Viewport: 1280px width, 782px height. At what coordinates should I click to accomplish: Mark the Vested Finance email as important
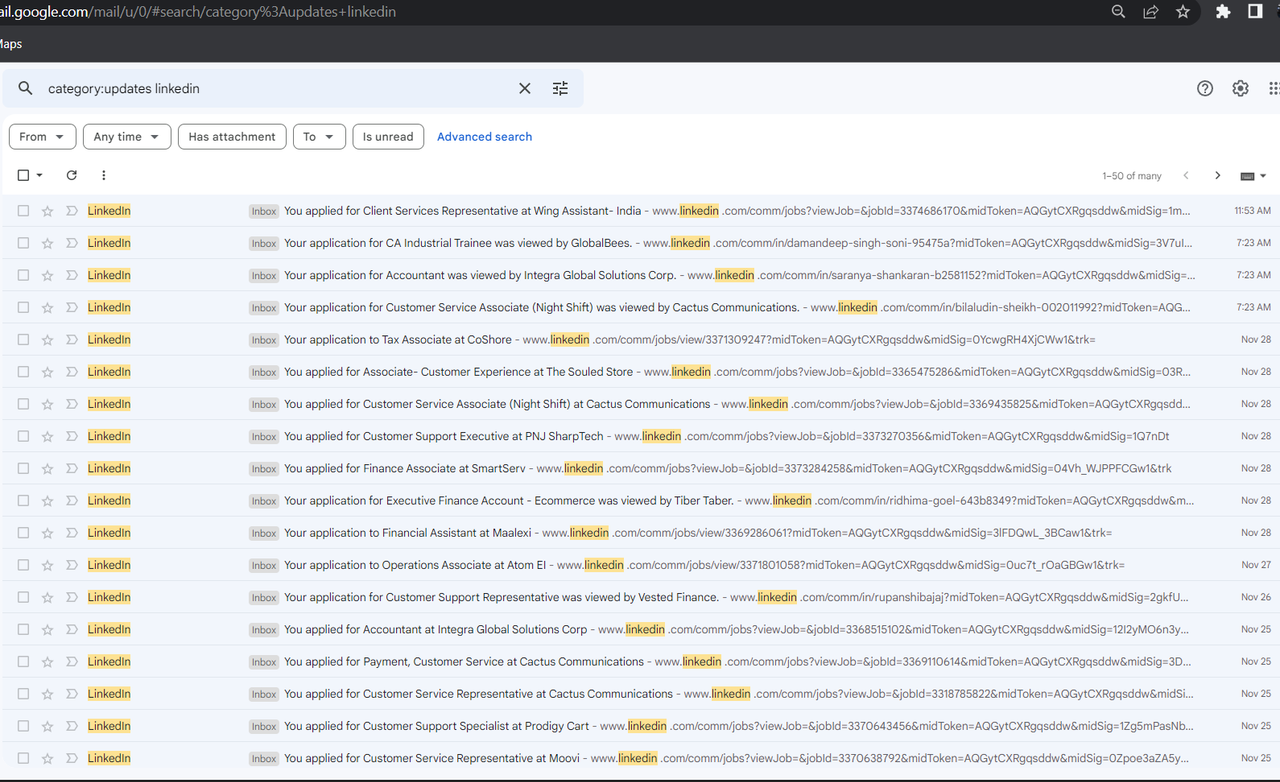72,597
